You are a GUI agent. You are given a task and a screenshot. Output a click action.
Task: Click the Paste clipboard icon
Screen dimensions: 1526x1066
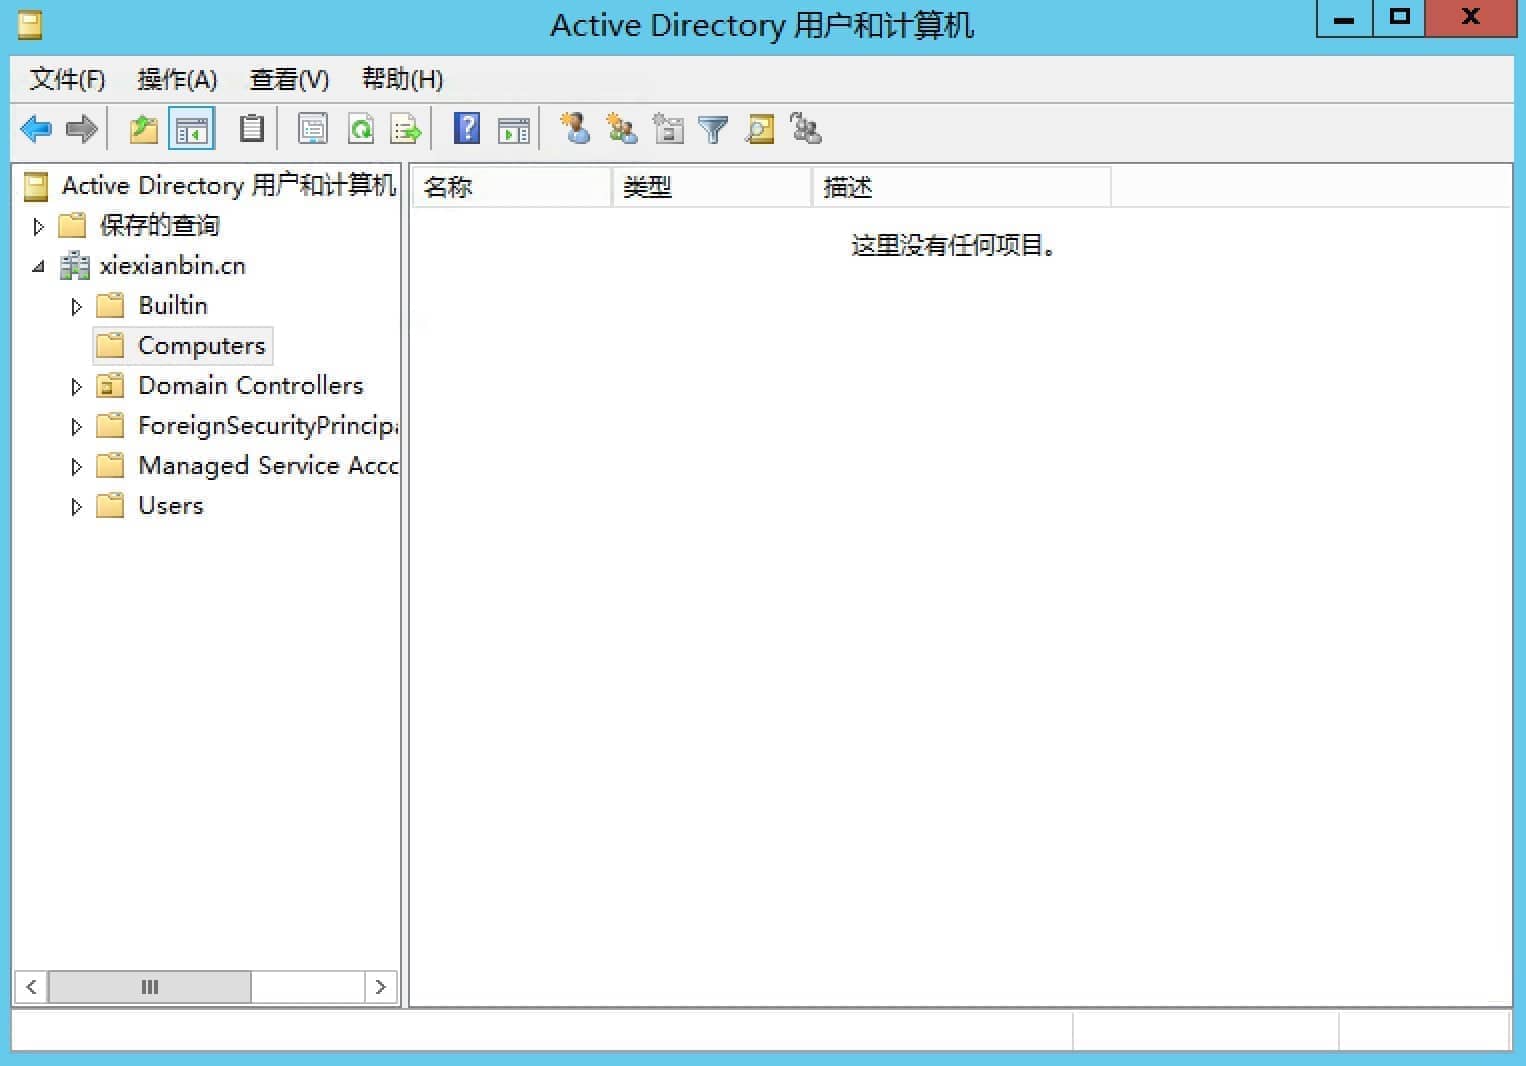pos(252,129)
